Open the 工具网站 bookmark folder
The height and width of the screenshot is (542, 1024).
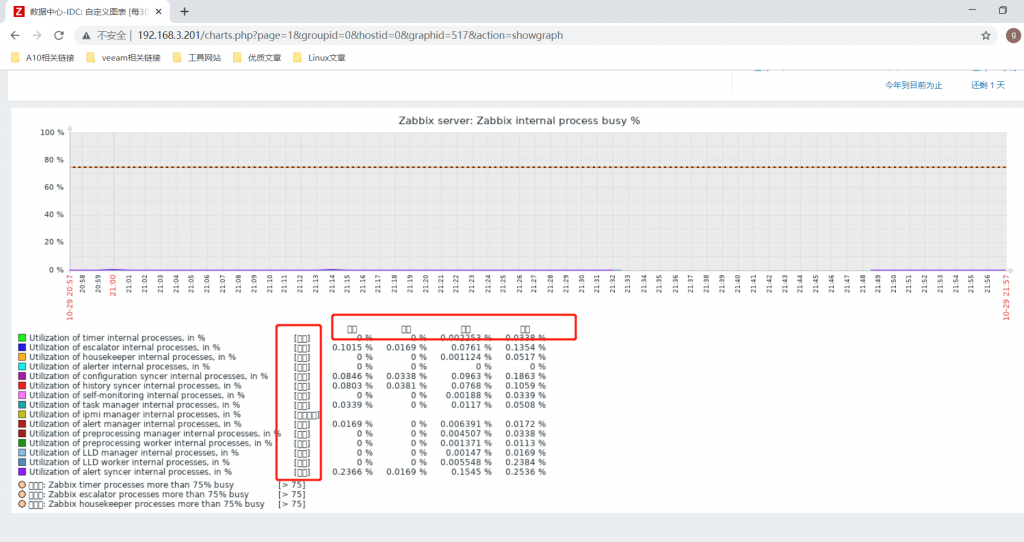point(197,57)
